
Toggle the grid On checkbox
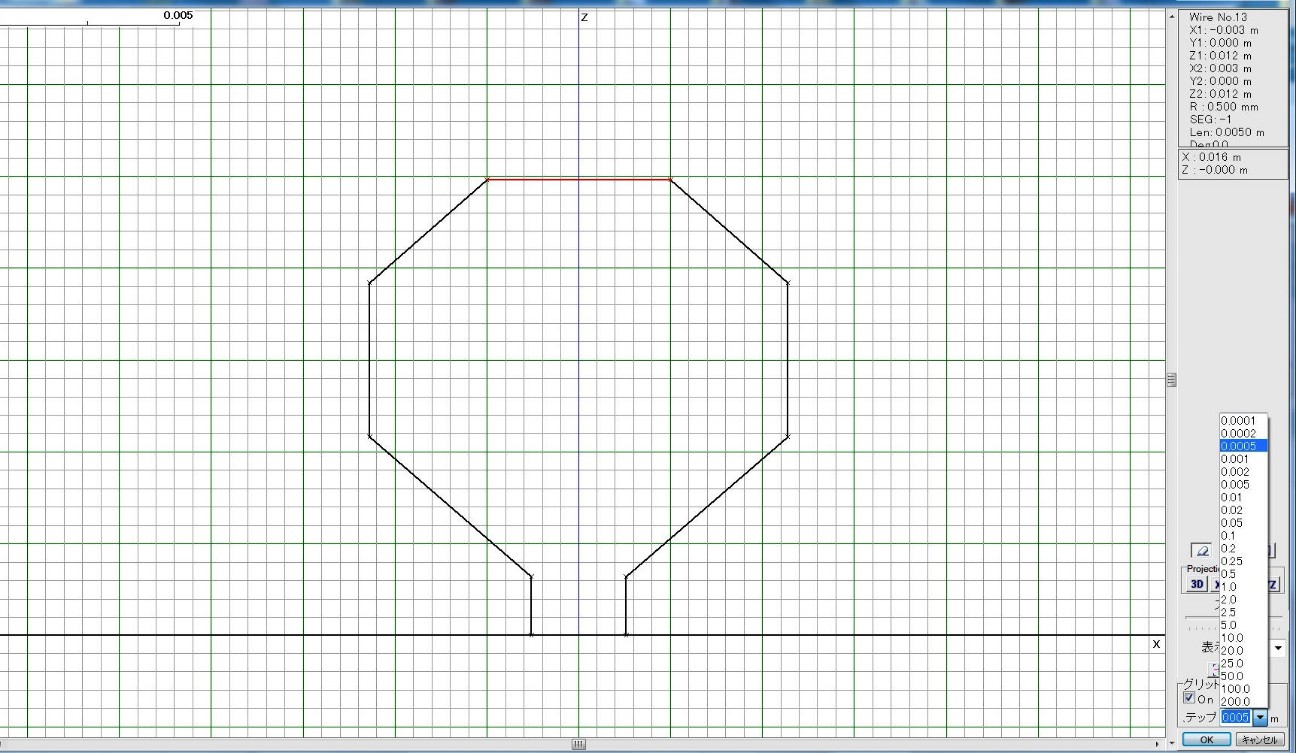[1189, 698]
